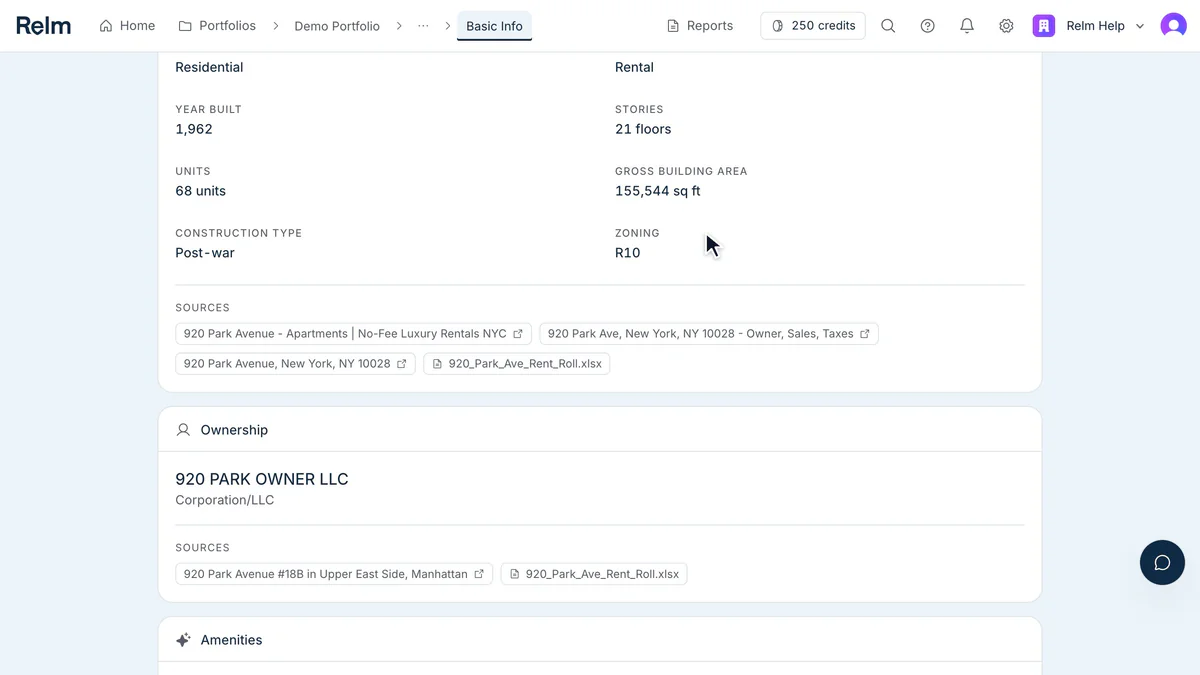
Task: Click file icon on Ownership rent roll chip
Action: (x=515, y=574)
